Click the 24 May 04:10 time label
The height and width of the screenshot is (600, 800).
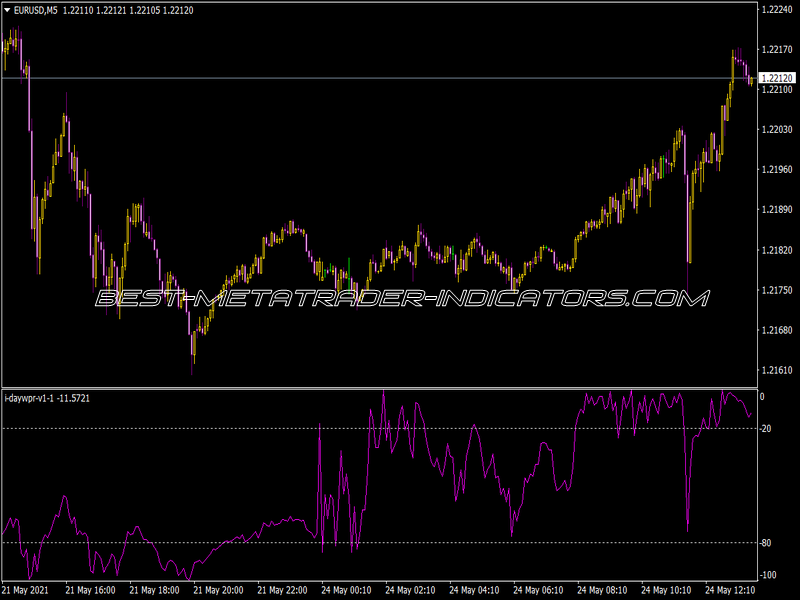click(474, 590)
